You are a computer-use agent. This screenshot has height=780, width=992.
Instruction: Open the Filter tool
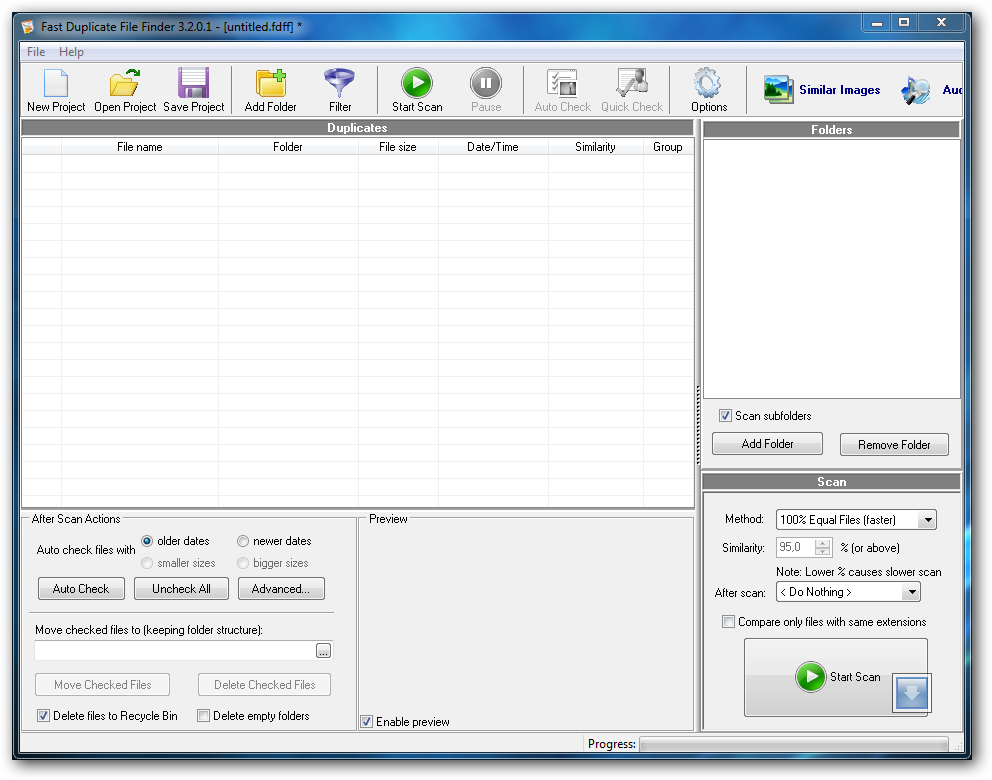click(339, 89)
